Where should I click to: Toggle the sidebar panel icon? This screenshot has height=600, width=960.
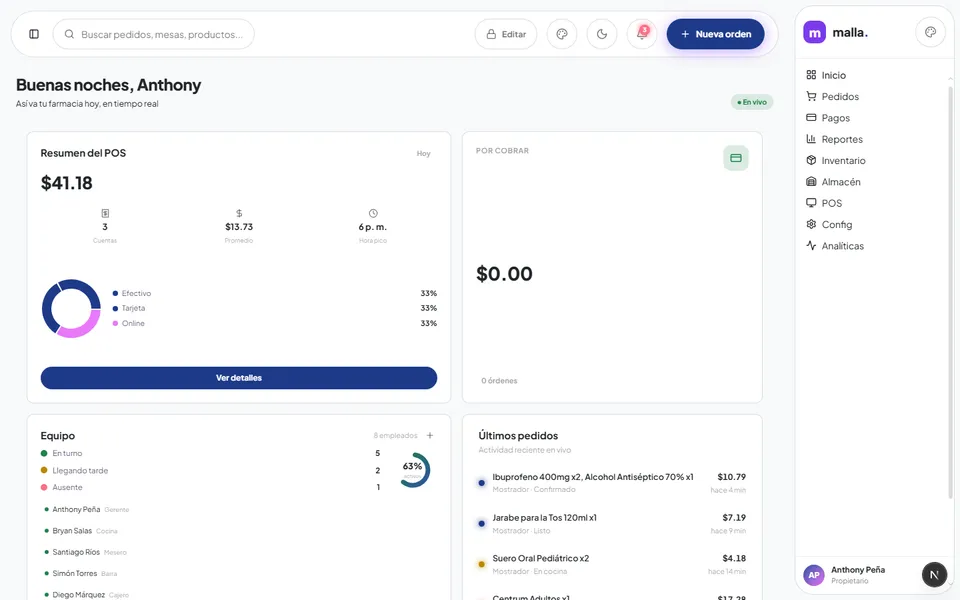point(34,34)
